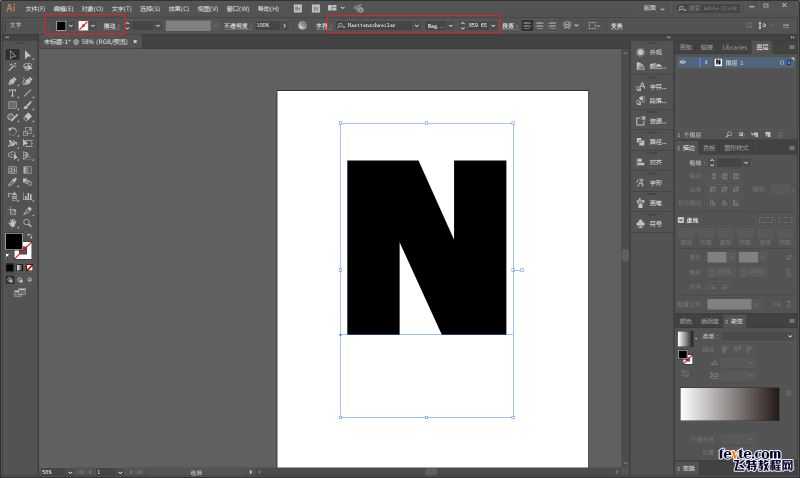The image size is (800, 478).
Task: Select the Direct Selection tool
Action: pos(28,54)
